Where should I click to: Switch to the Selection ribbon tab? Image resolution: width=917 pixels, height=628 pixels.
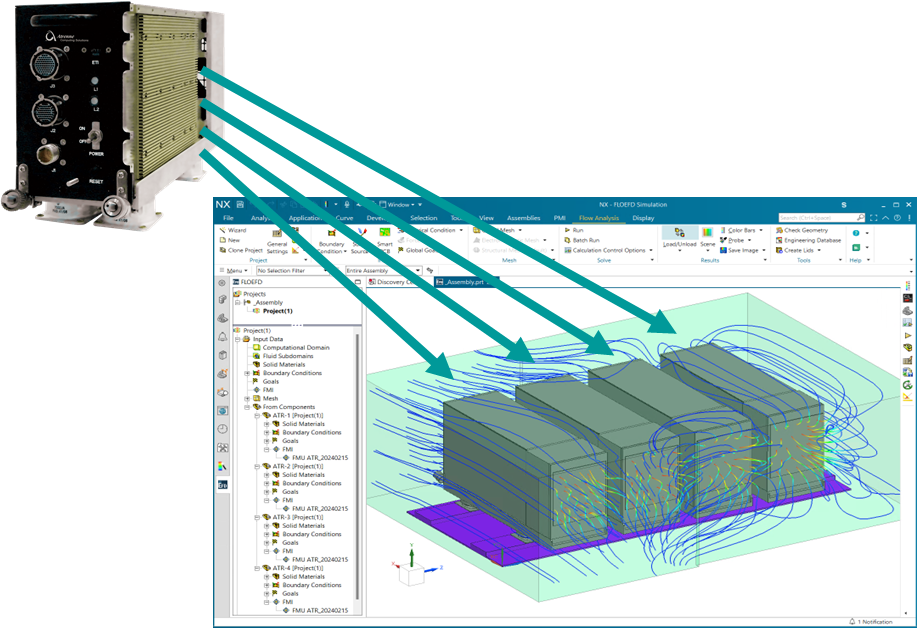pyautogui.click(x=423, y=218)
